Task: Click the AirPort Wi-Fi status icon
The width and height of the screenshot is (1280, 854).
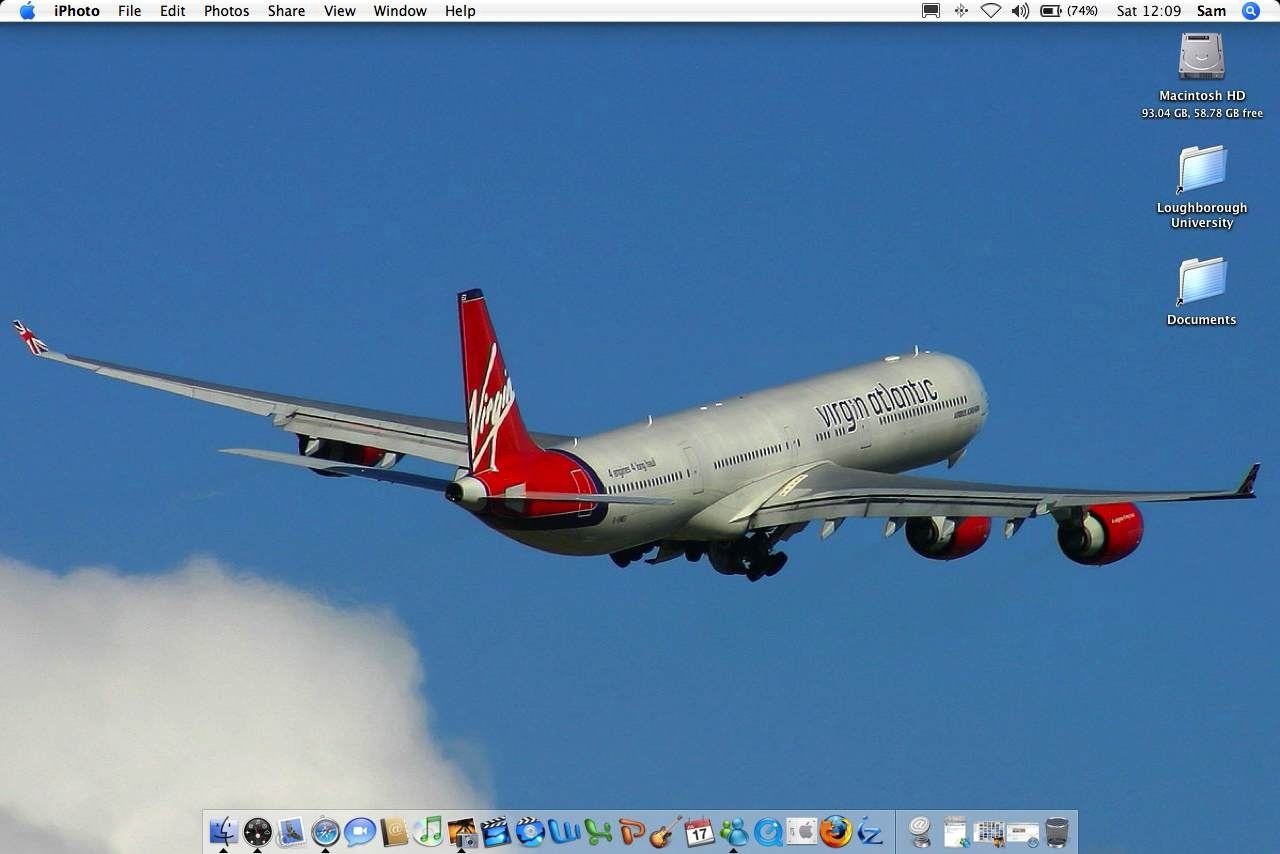Action: point(990,11)
